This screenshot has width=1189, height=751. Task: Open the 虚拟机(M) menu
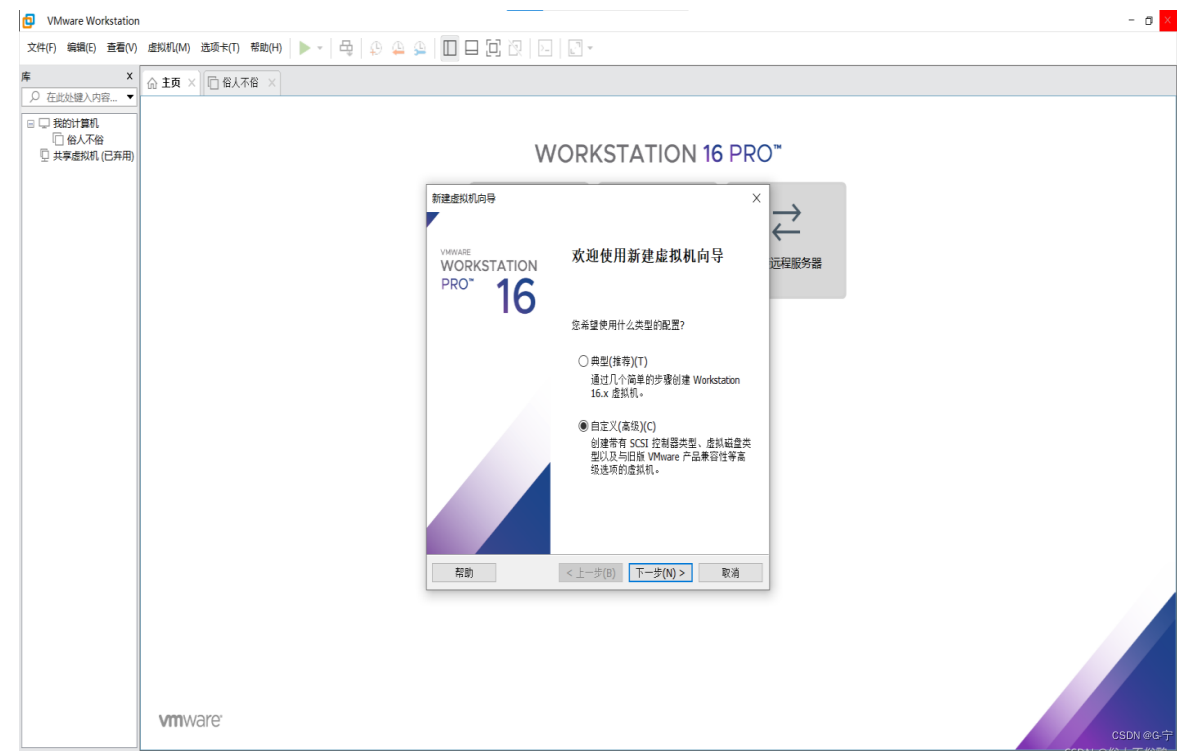click(x=168, y=48)
